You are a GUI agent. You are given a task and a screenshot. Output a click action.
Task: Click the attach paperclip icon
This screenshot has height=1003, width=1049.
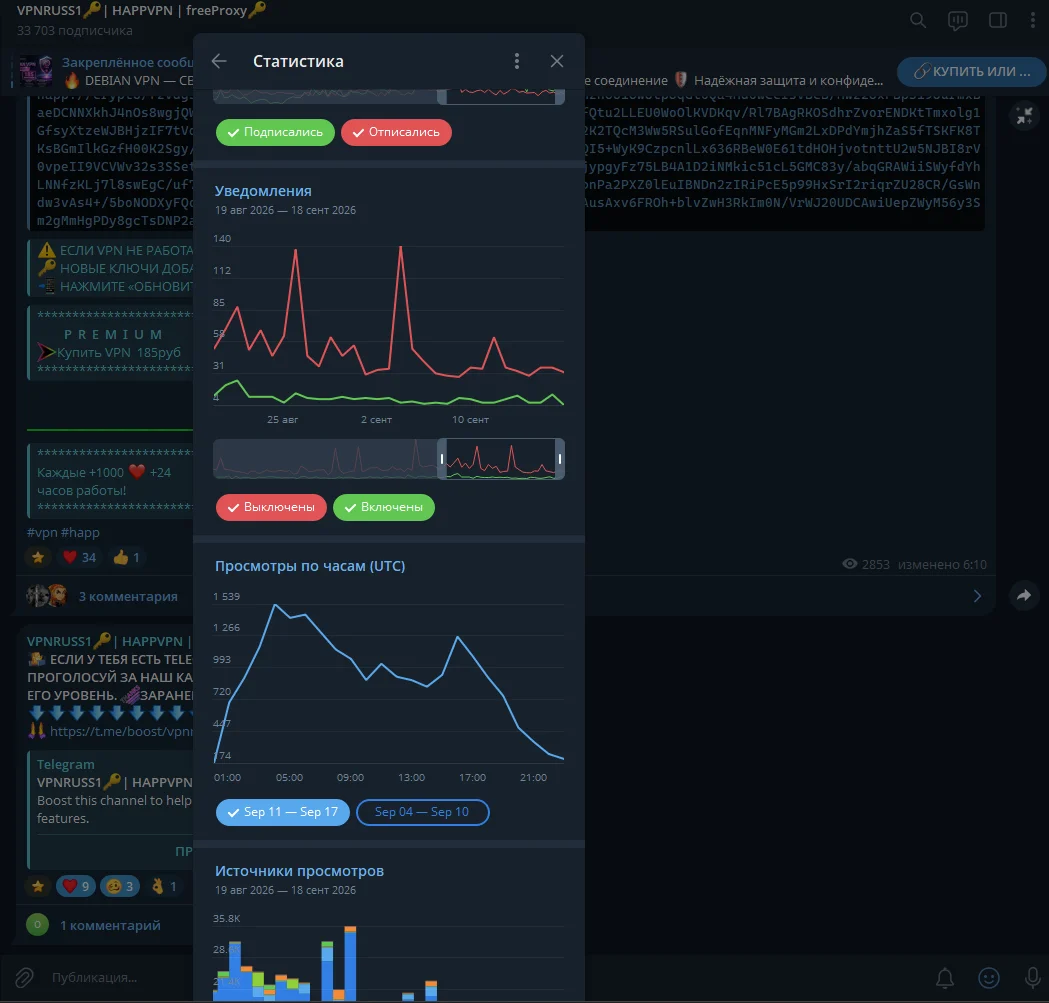[x=24, y=978]
